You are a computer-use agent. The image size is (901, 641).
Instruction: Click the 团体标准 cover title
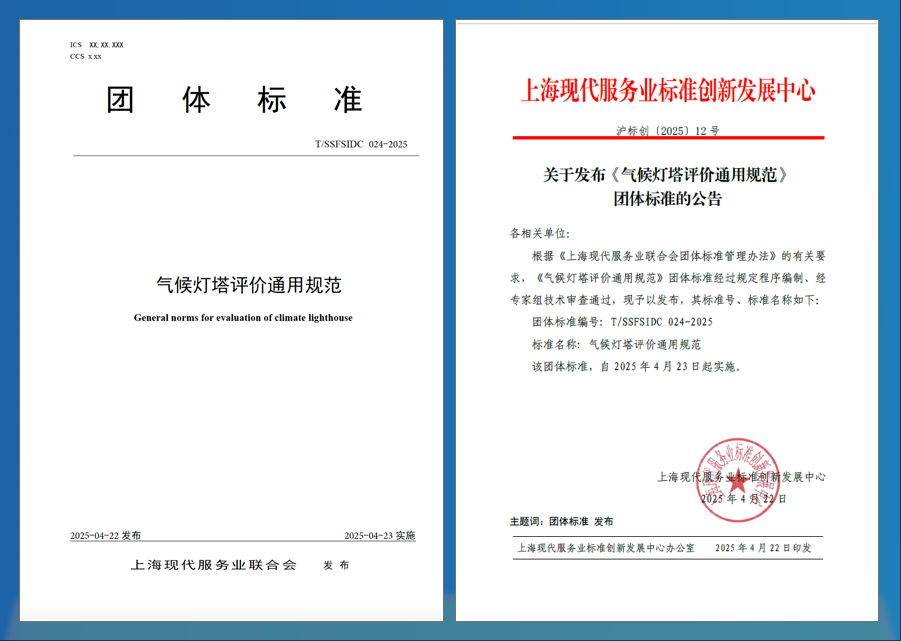click(x=232, y=98)
